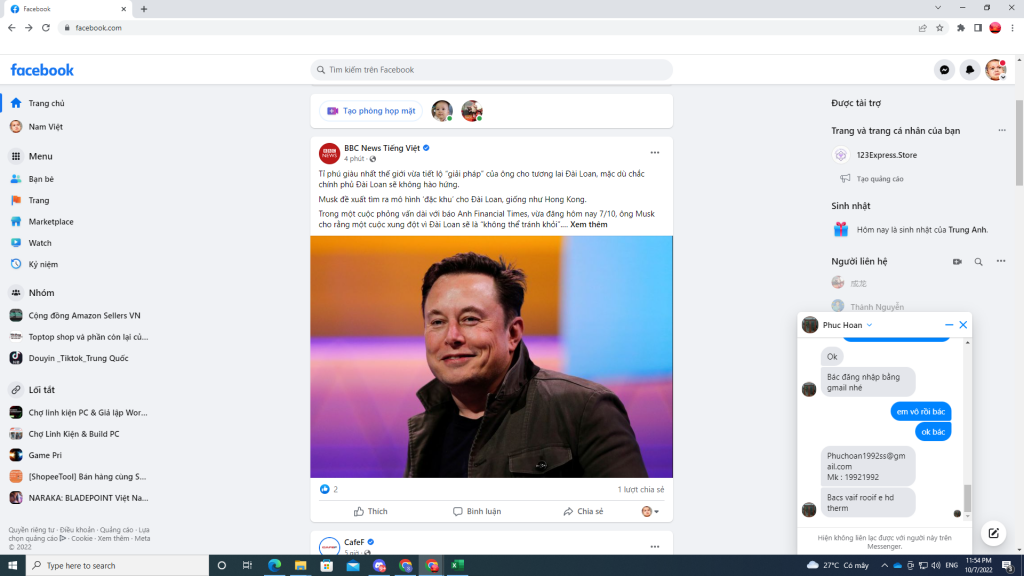Expand Phuc Hoan chat options dropdown

coord(869,325)
